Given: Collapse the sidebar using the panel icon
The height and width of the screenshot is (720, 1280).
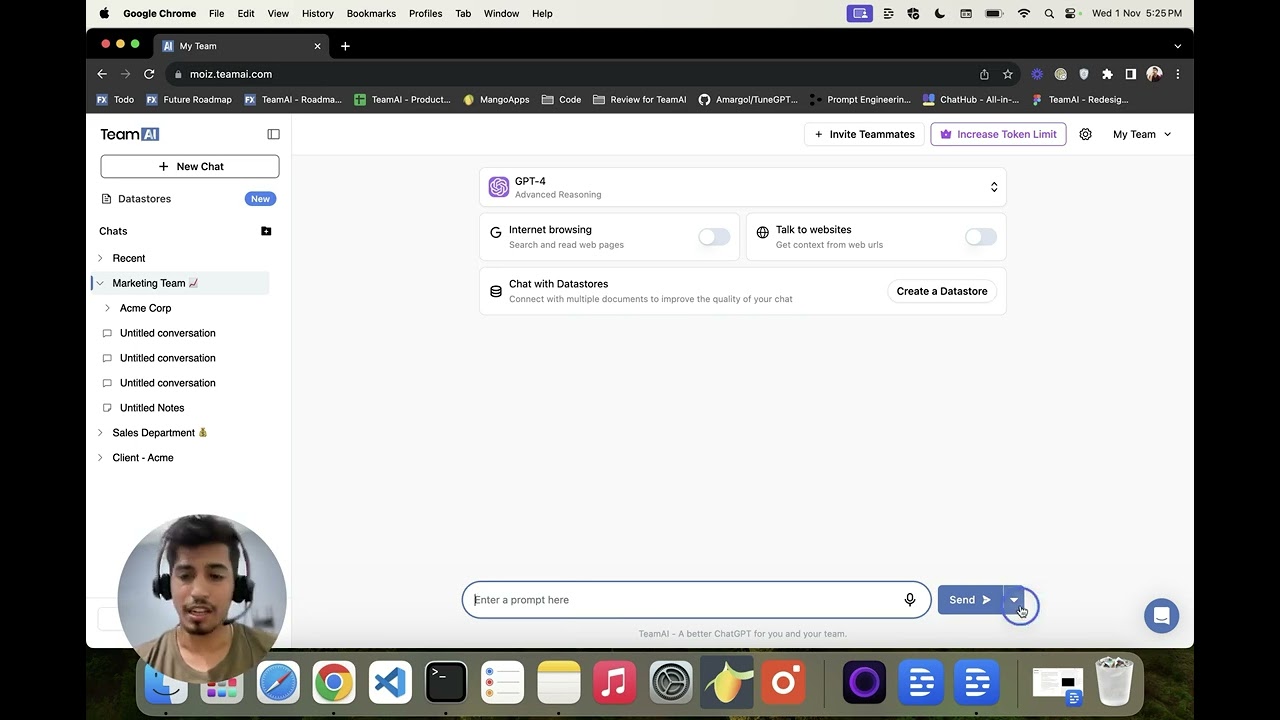Looking at the screenshot, I should (x=273, y=134).
